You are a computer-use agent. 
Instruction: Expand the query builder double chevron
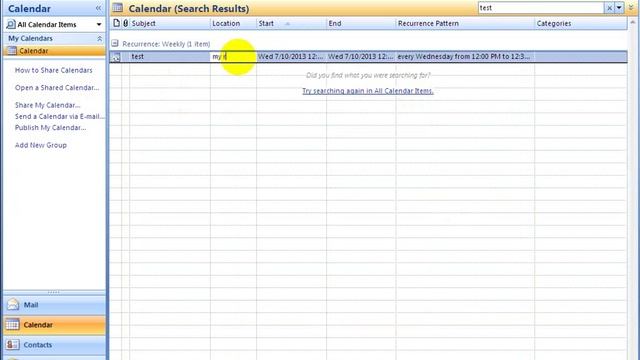(x=631, y=8)
